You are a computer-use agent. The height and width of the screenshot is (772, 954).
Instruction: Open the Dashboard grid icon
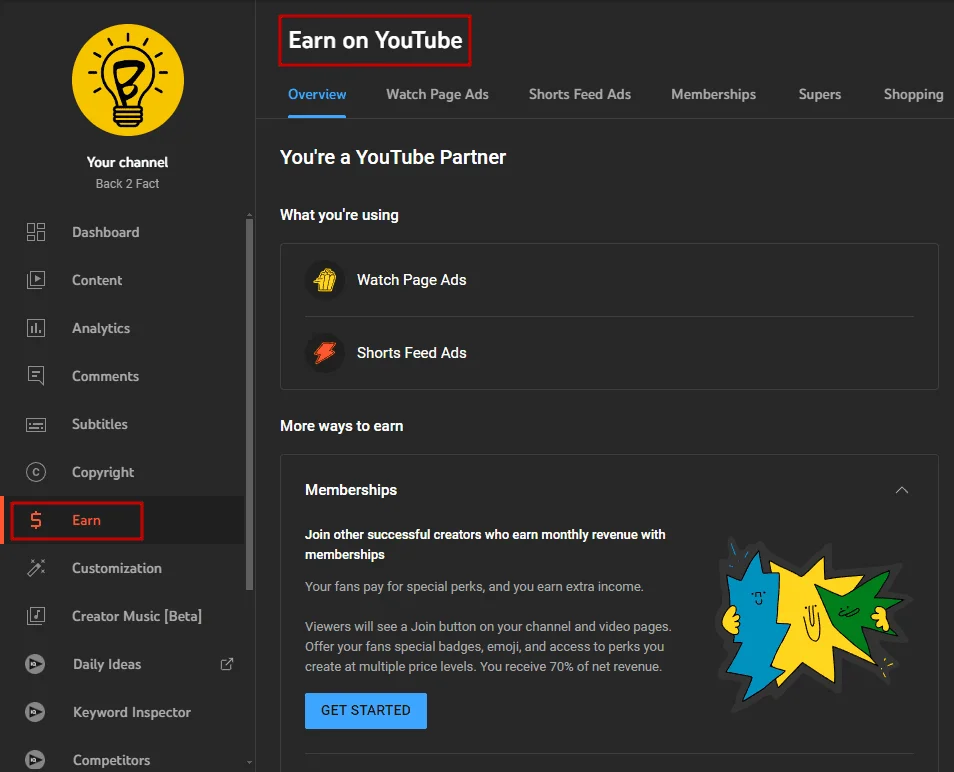[x=36, y=232]
